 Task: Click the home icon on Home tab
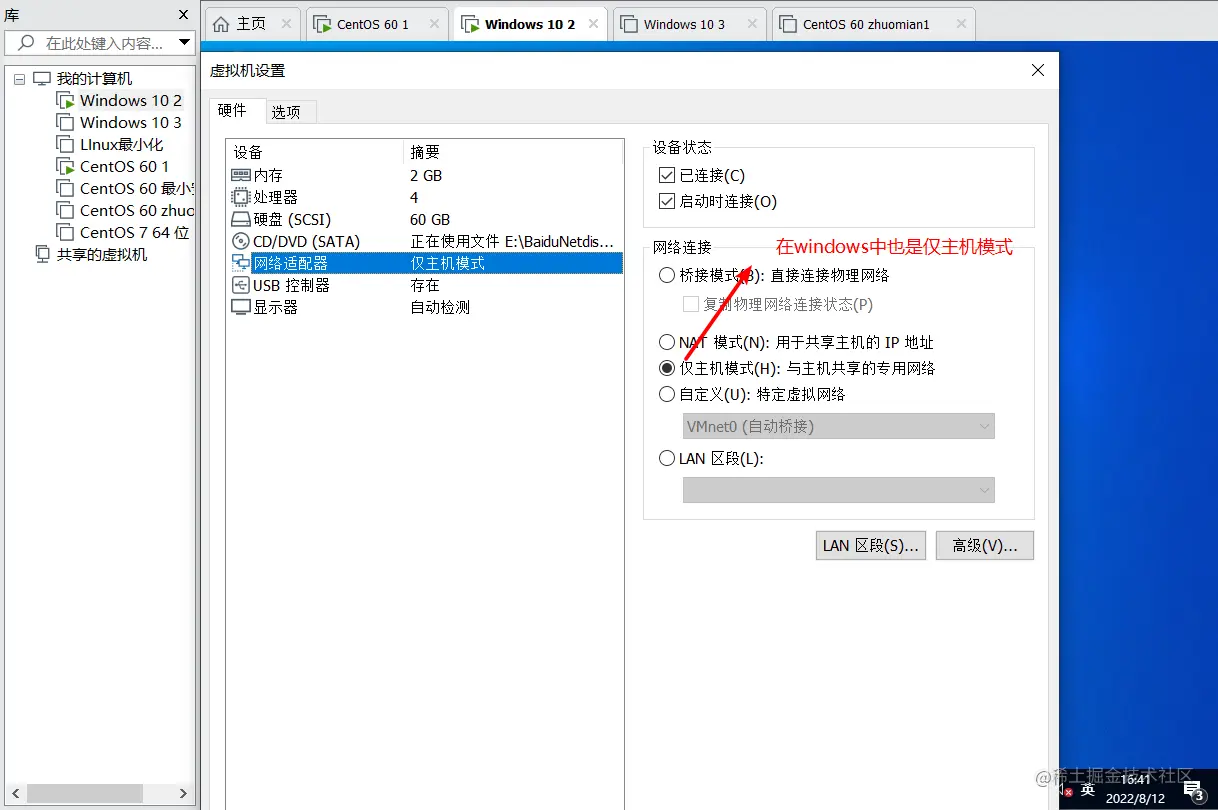click(x=221, y=24)
